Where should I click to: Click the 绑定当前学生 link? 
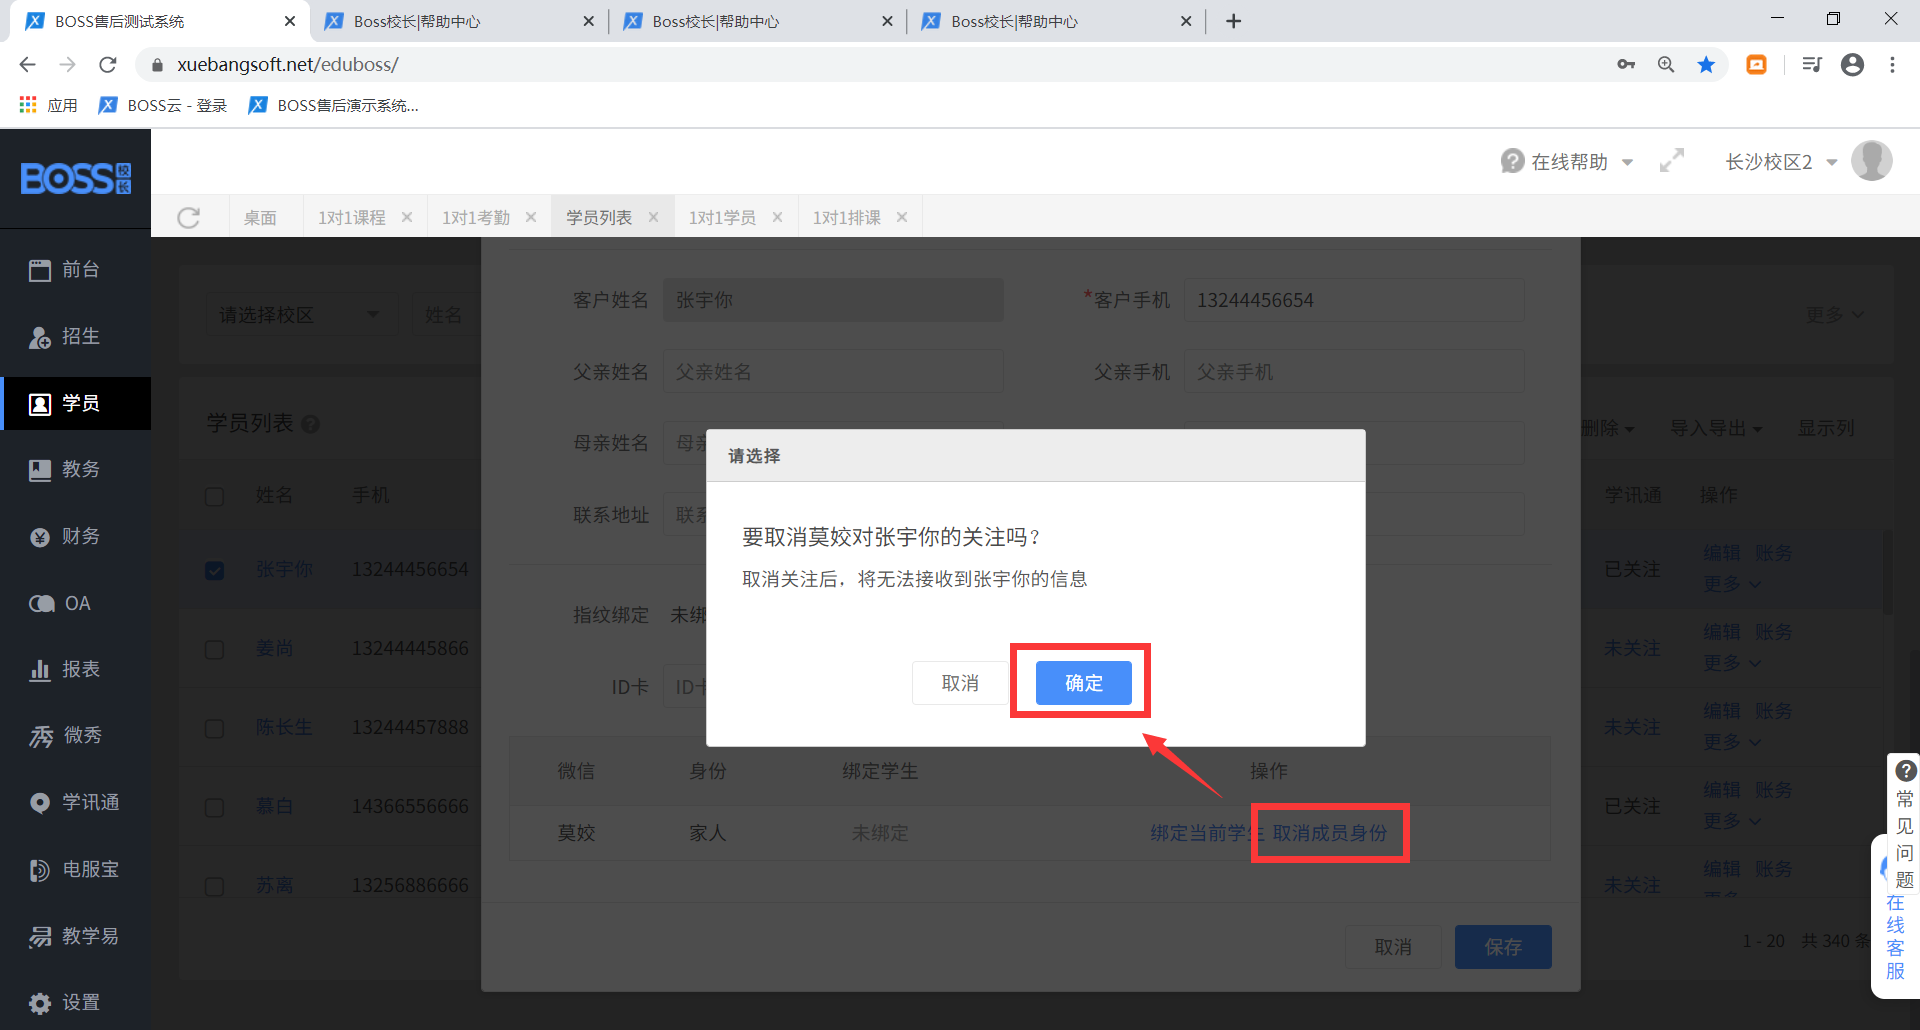(x=1207, y=833)
